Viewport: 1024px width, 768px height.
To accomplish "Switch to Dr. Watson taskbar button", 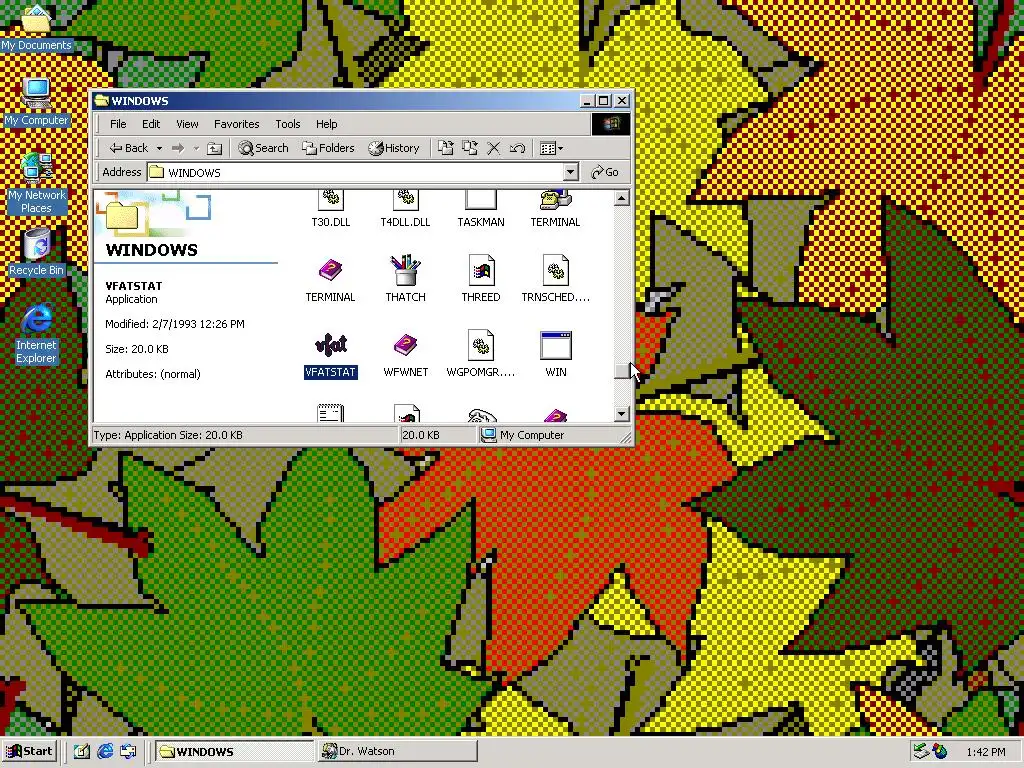I will 397,751.
